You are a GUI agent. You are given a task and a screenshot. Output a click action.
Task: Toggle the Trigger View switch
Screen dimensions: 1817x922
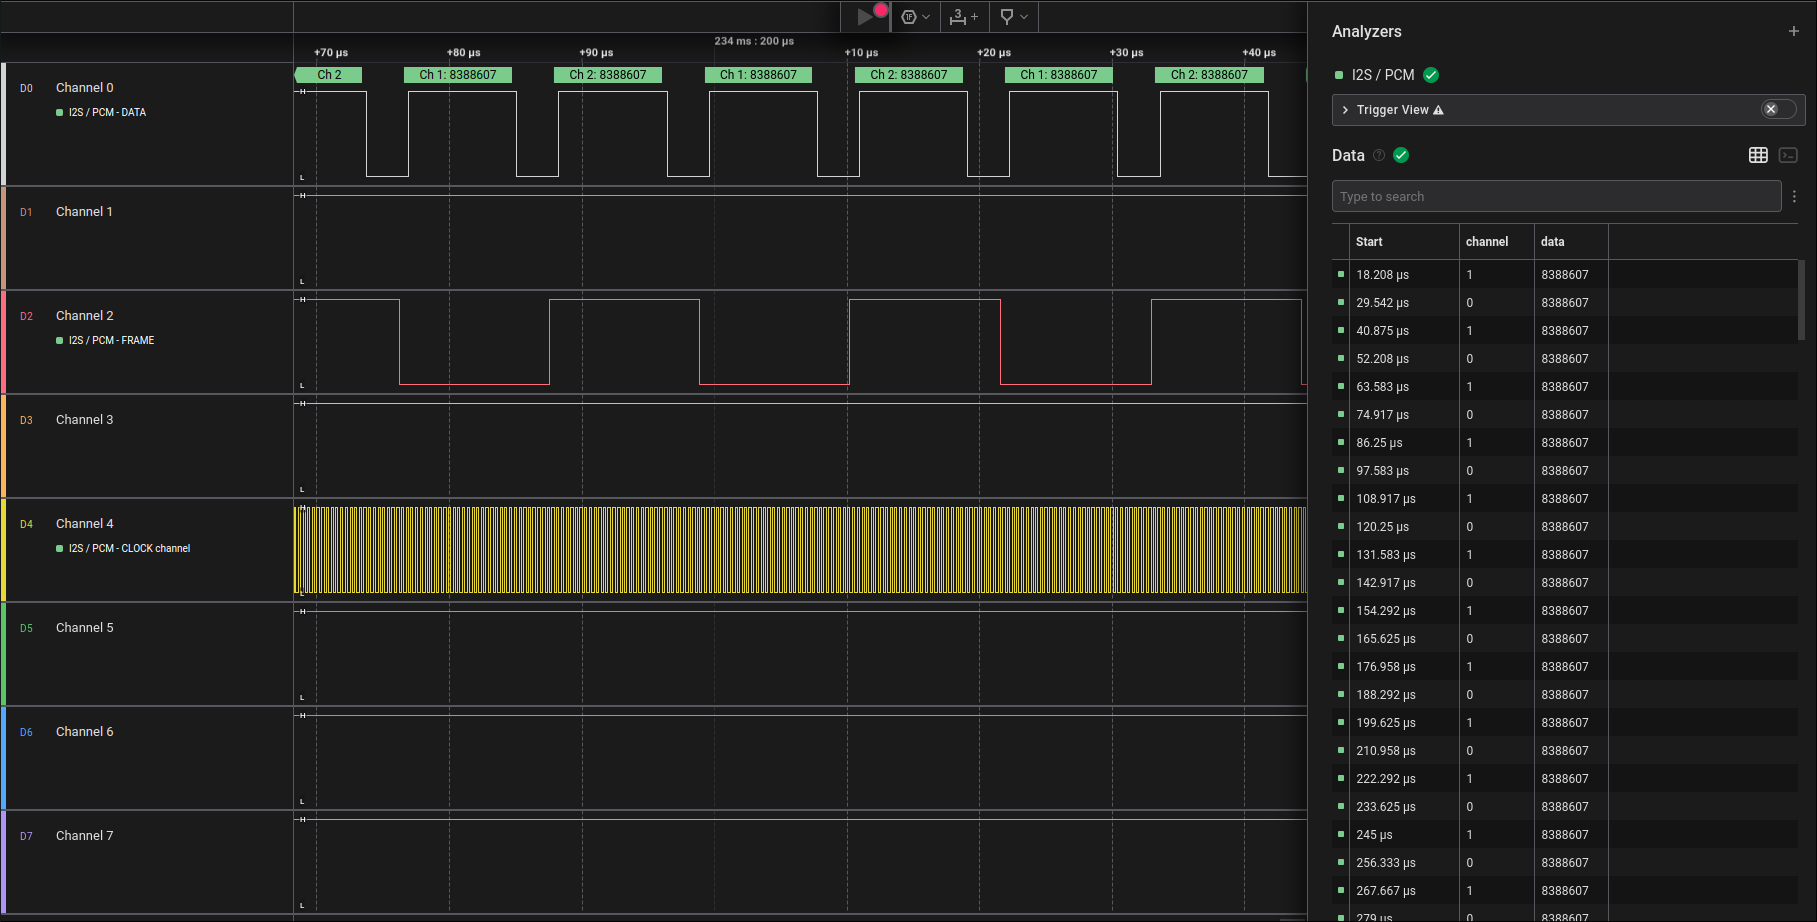(1778, 109)
